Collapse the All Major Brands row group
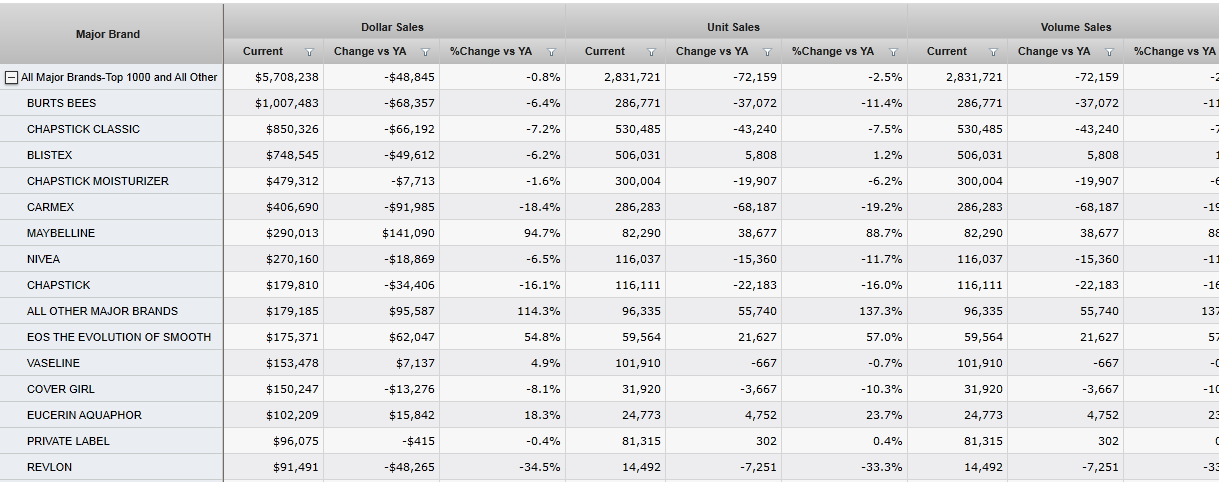Image resolution: width=1219 pixels, height=482 pixels. [x=12, y=77]
